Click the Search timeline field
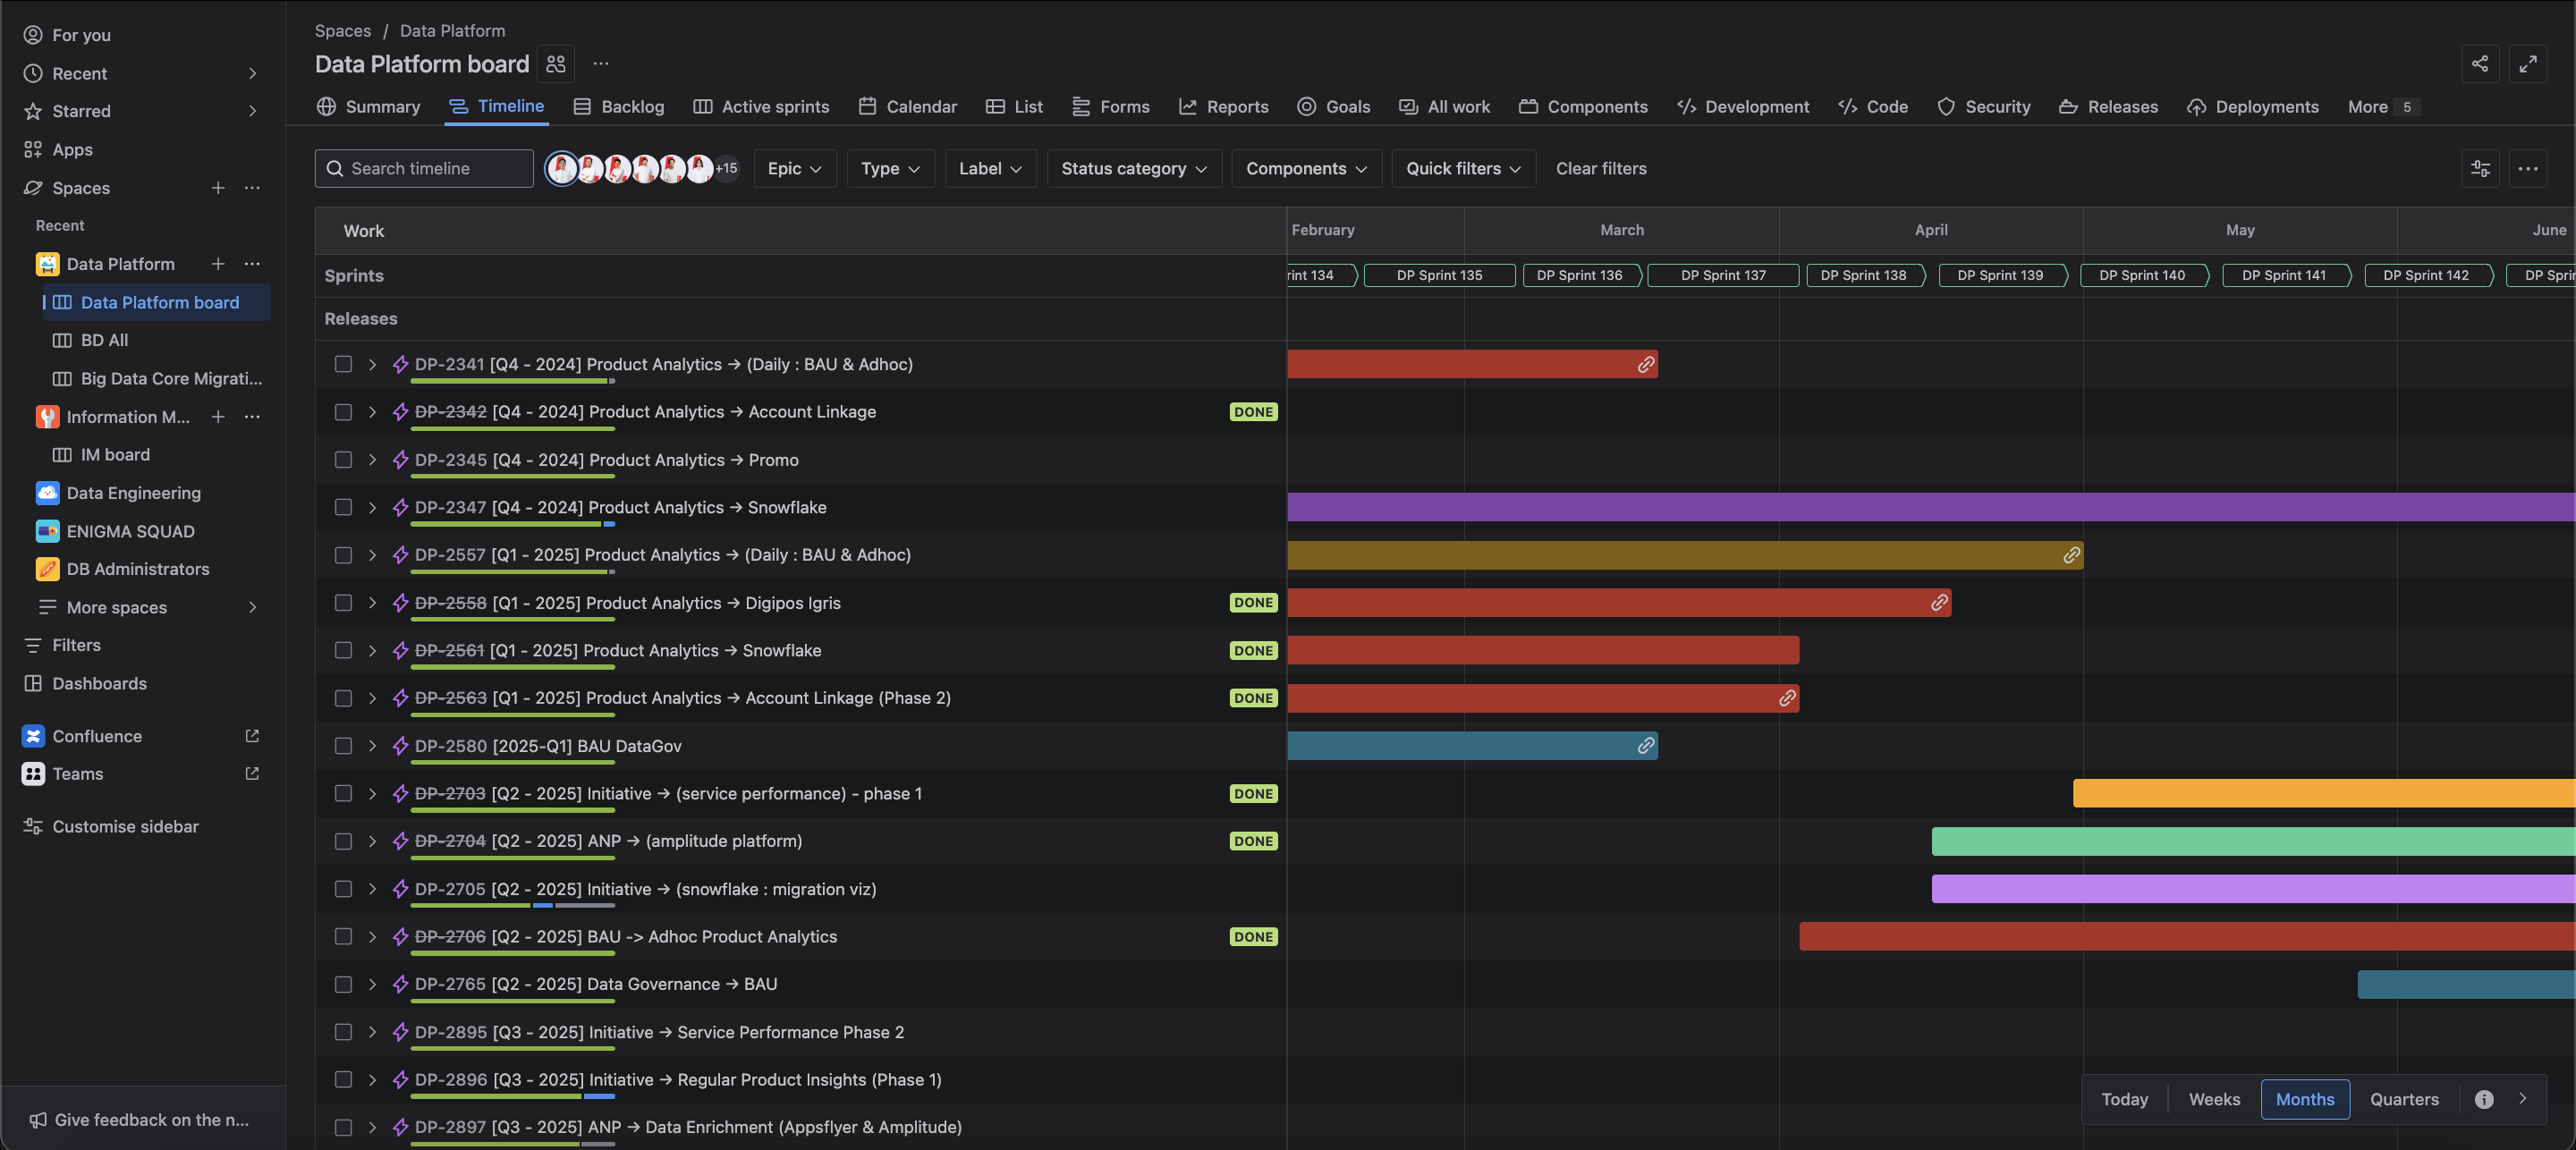This screenshot has width=2576, height=1150. (x=424, y=169)
